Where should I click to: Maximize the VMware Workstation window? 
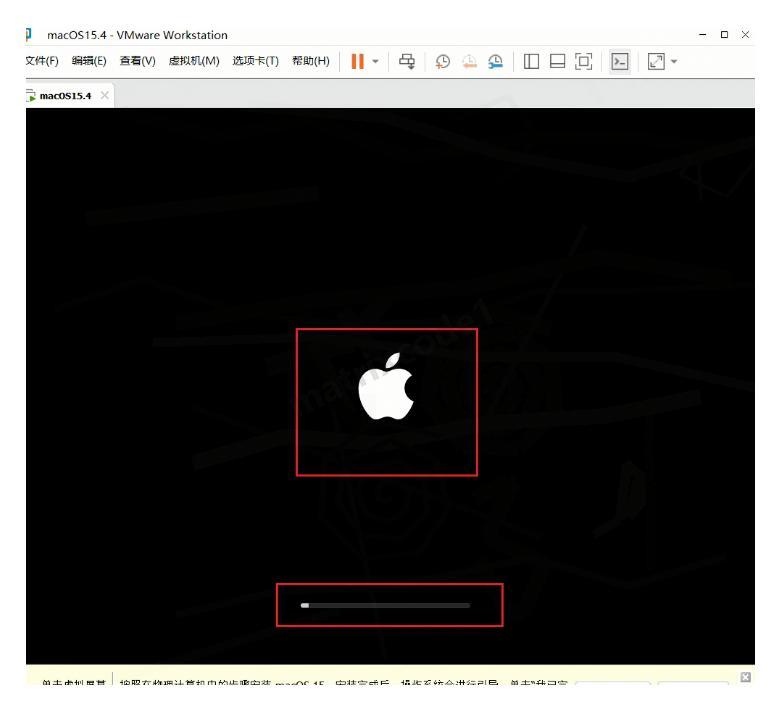pyautogui.click(x=724, y=34)
